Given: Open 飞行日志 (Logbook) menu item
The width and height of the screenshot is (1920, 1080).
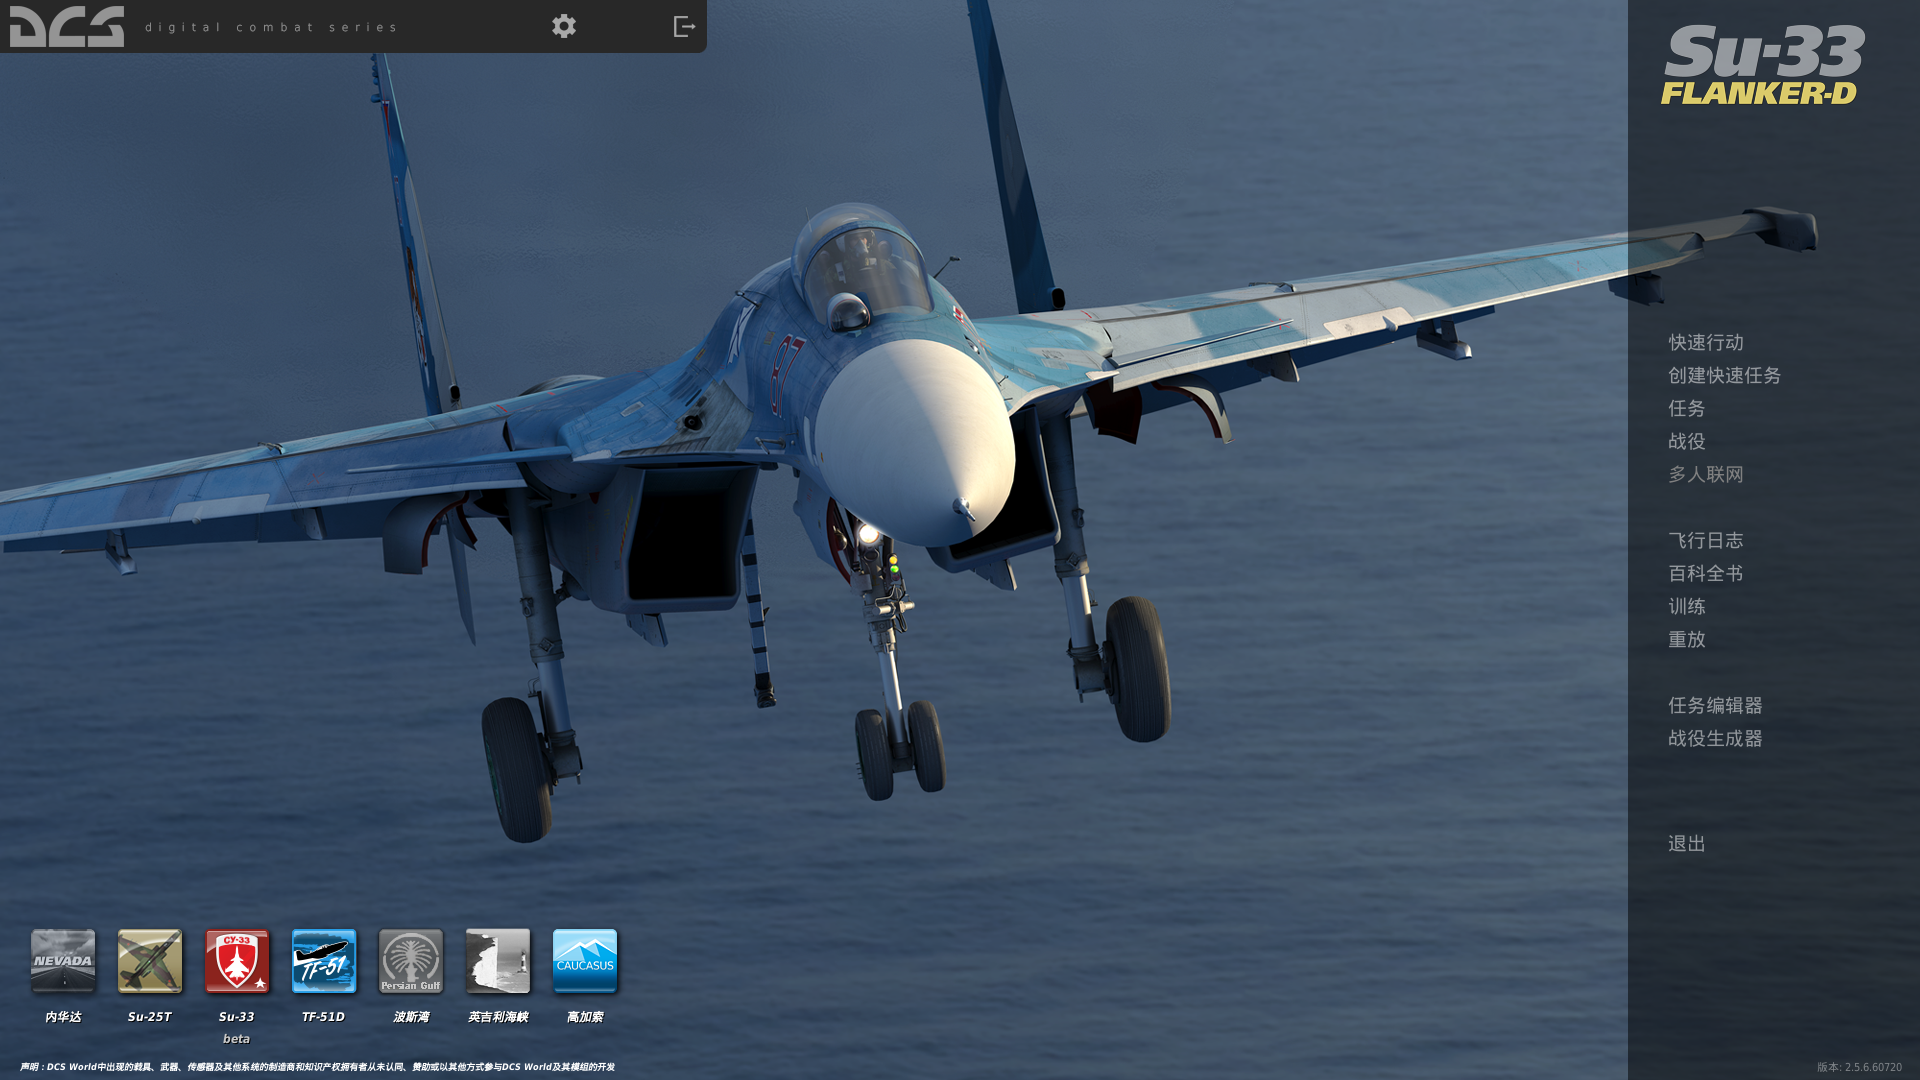Looking at the screenshot, I should tap(1706, 541).
